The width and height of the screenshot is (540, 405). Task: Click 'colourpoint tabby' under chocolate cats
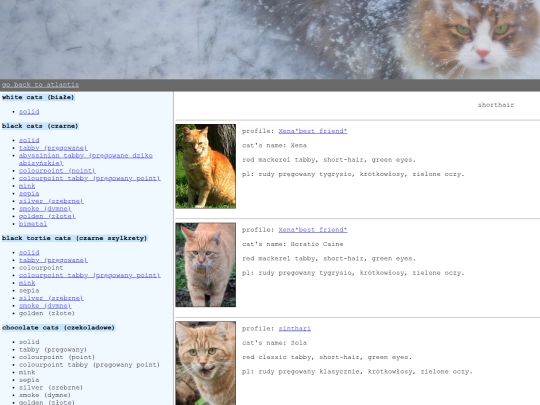90,364
